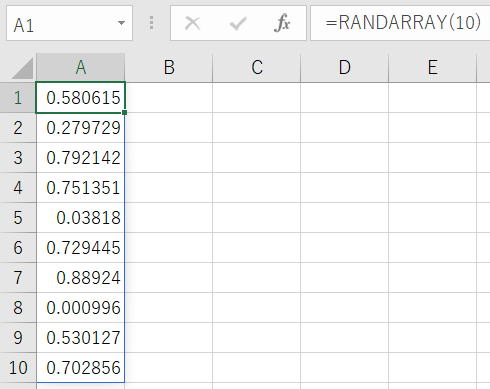Select row 9 header

(x=18, y=338)
